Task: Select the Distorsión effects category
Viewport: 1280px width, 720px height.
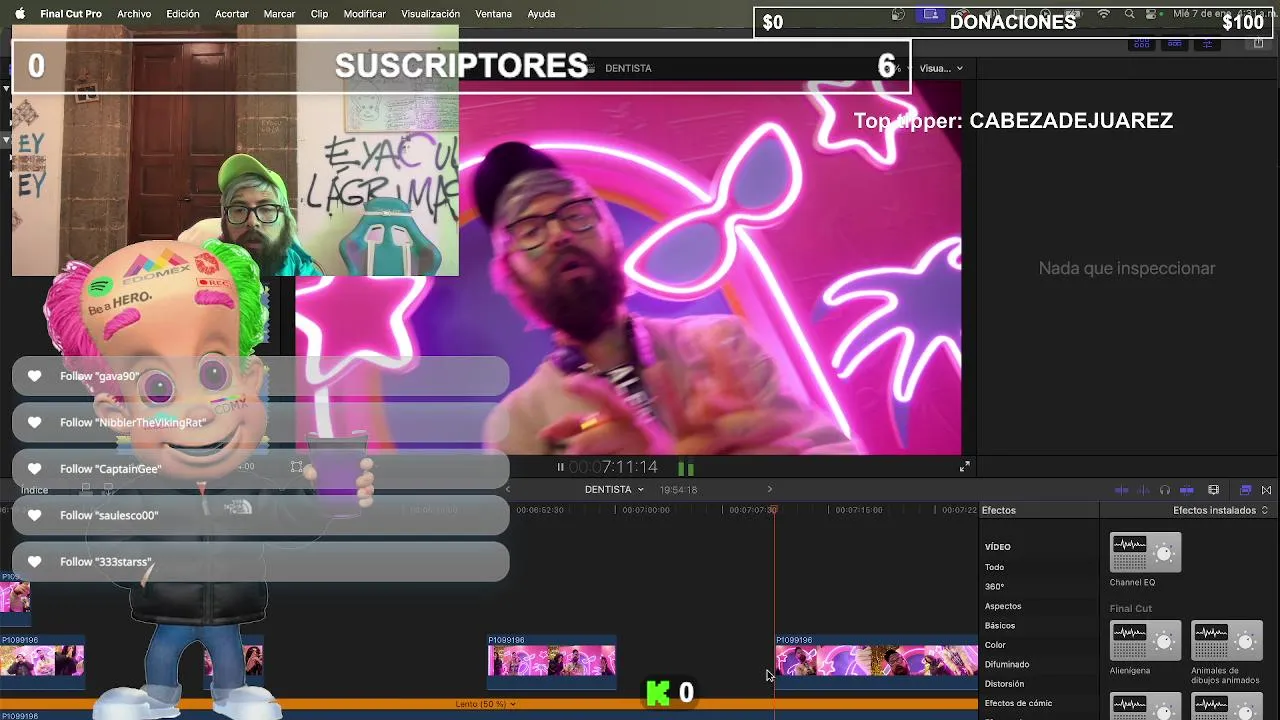Action: click(x=1004, y=684)
